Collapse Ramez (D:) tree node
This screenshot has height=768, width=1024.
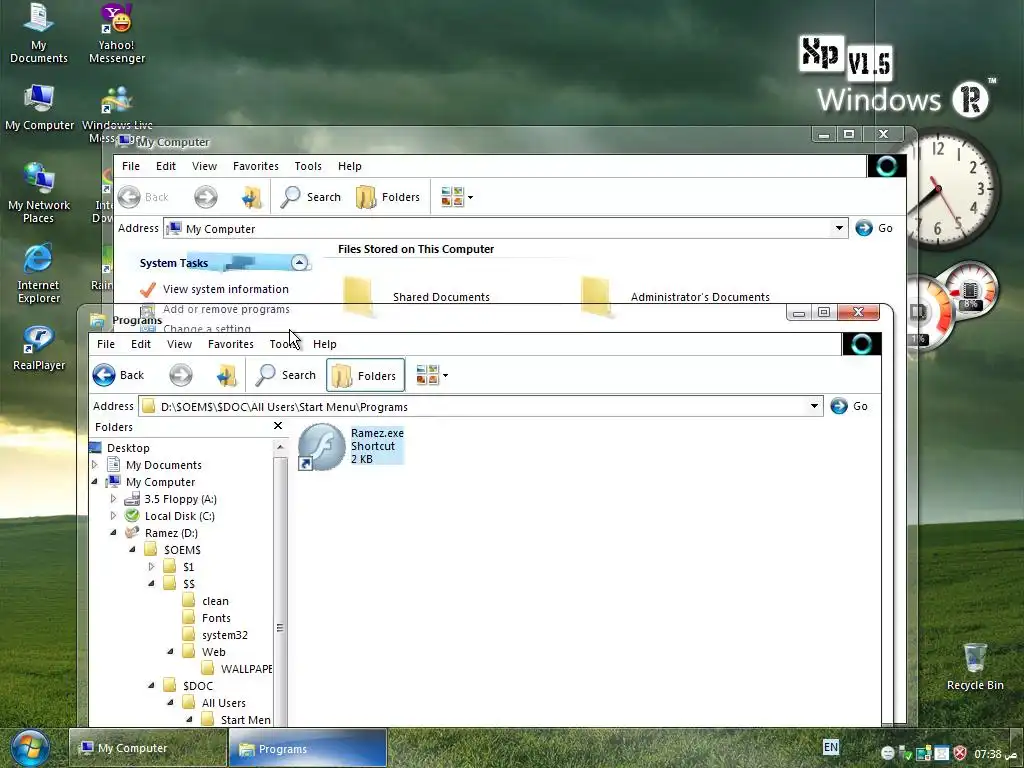(x=114, y=532)
